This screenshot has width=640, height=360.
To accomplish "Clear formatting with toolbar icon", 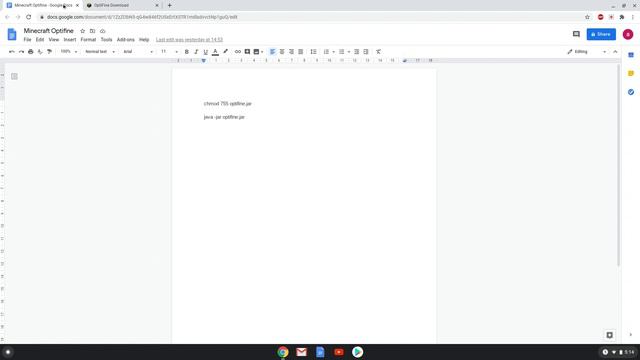I will [378, 52].
